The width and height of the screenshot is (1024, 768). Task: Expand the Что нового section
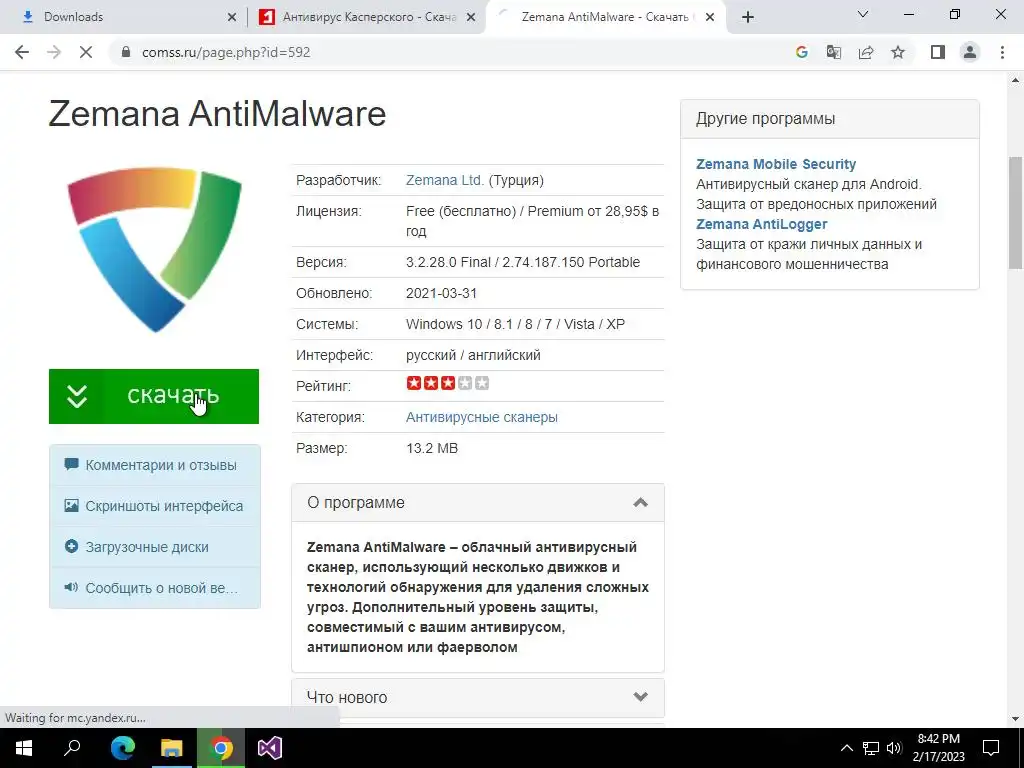click(478, 697)
